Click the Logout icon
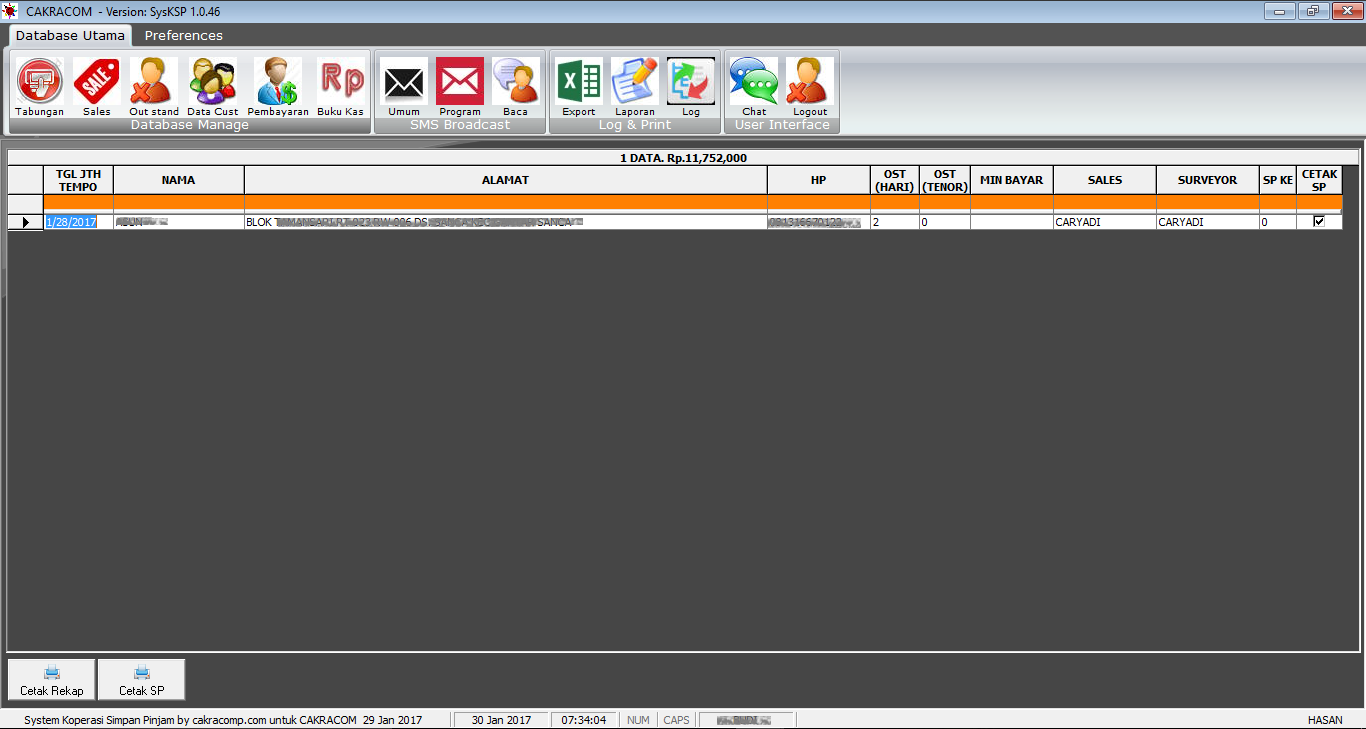Image resolution: width=1366 pixels, height=729 pixels. 810,82
